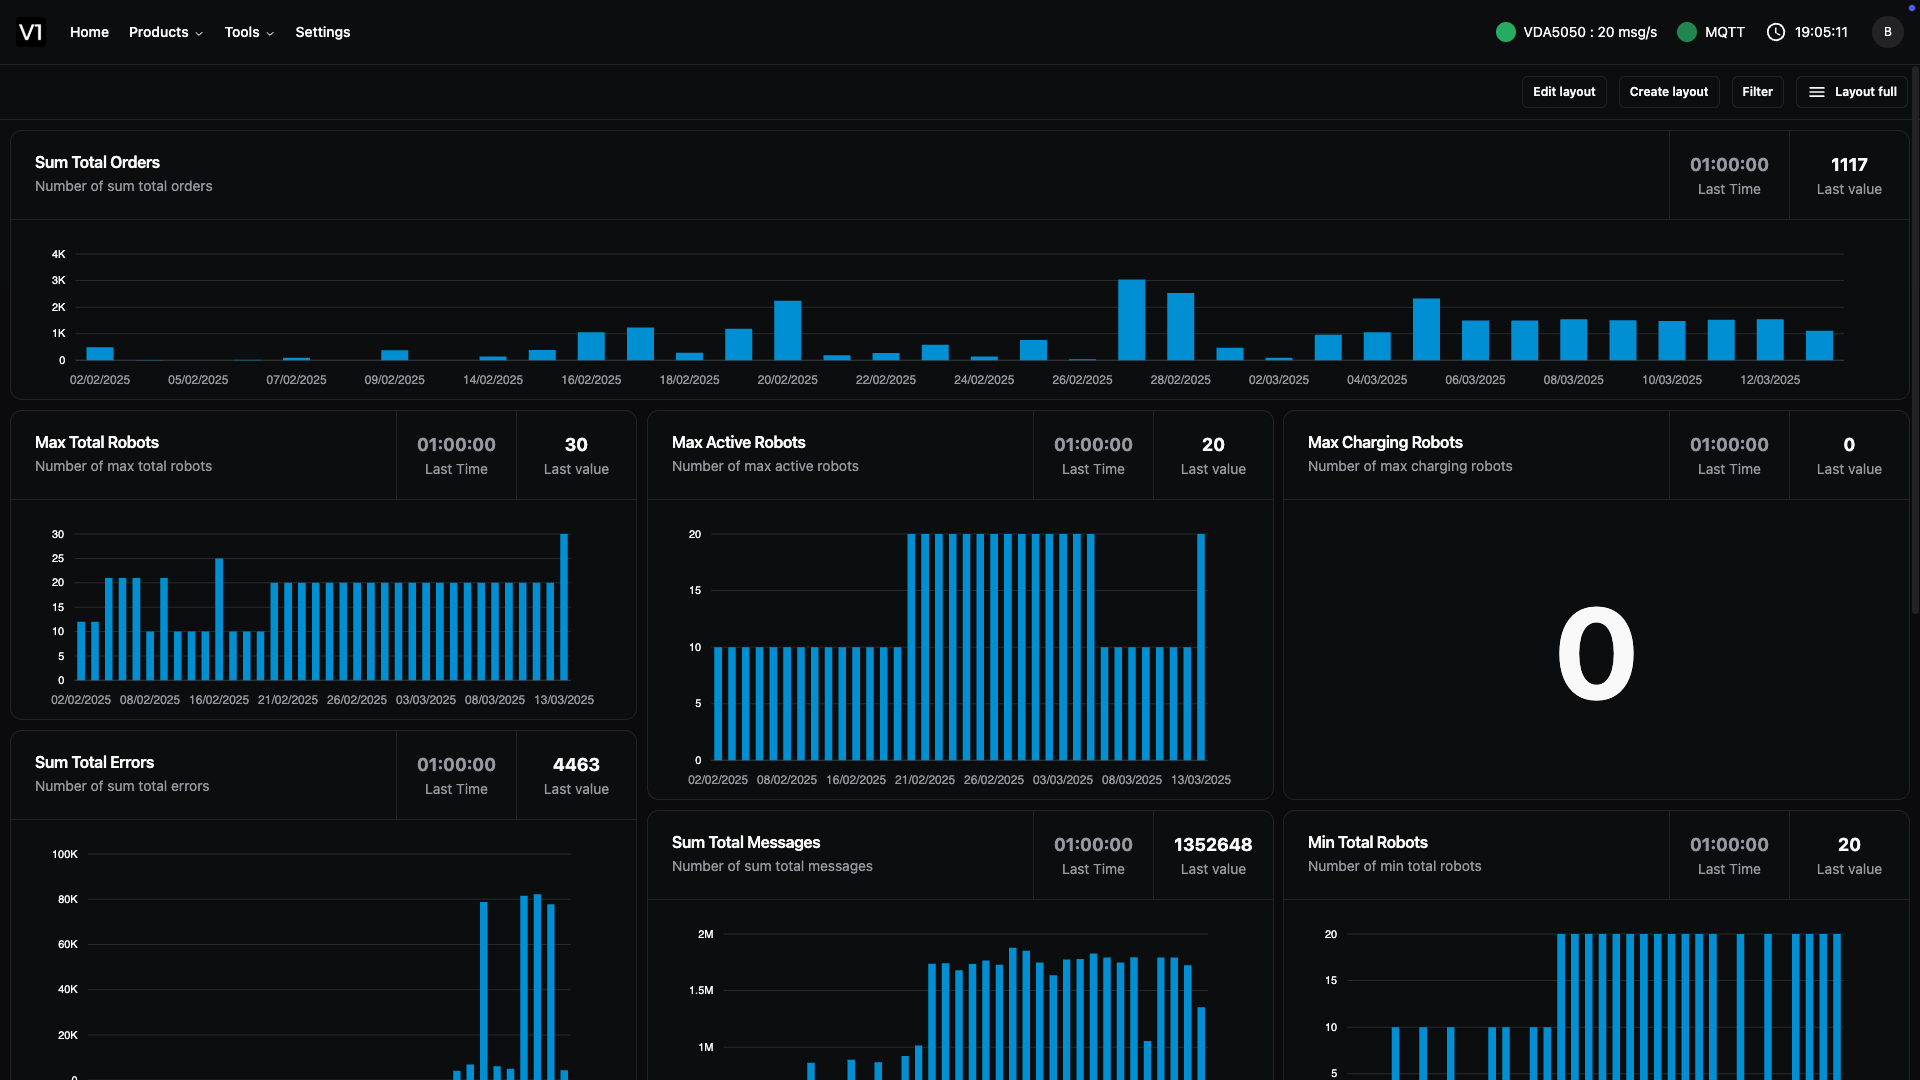Click the 20 last value of Max Active Robots
The height and width of the screenshot is (1080, 1920).
1213,445
